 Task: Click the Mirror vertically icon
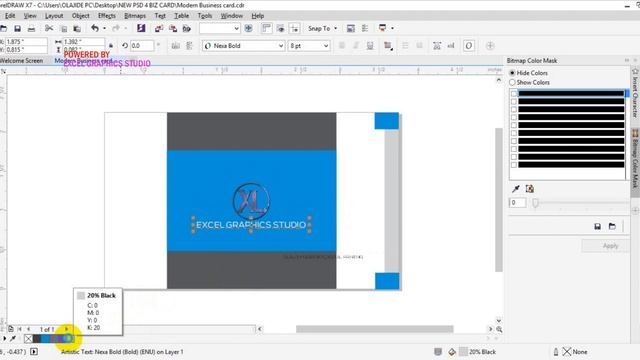point(189,46)
